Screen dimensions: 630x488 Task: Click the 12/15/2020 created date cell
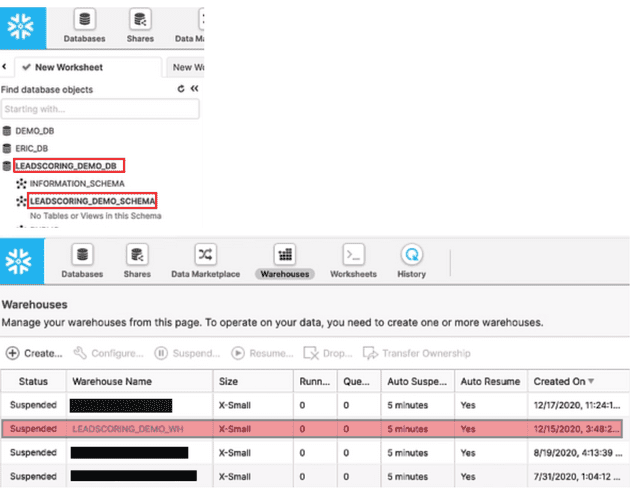pos(577,429)
